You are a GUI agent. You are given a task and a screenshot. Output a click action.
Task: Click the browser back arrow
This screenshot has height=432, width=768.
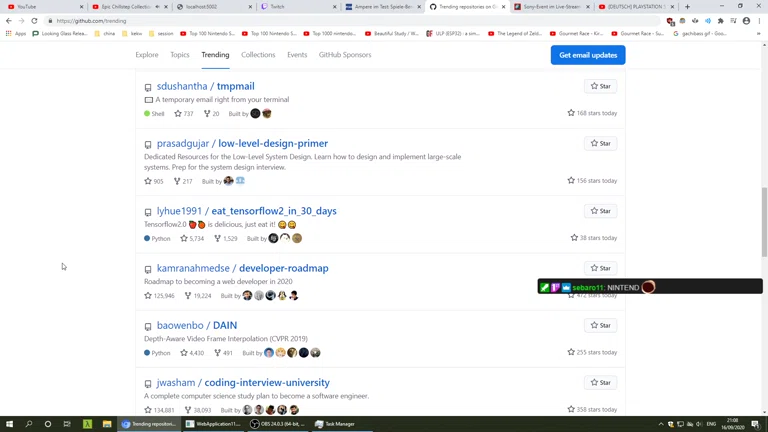[9, 21]
